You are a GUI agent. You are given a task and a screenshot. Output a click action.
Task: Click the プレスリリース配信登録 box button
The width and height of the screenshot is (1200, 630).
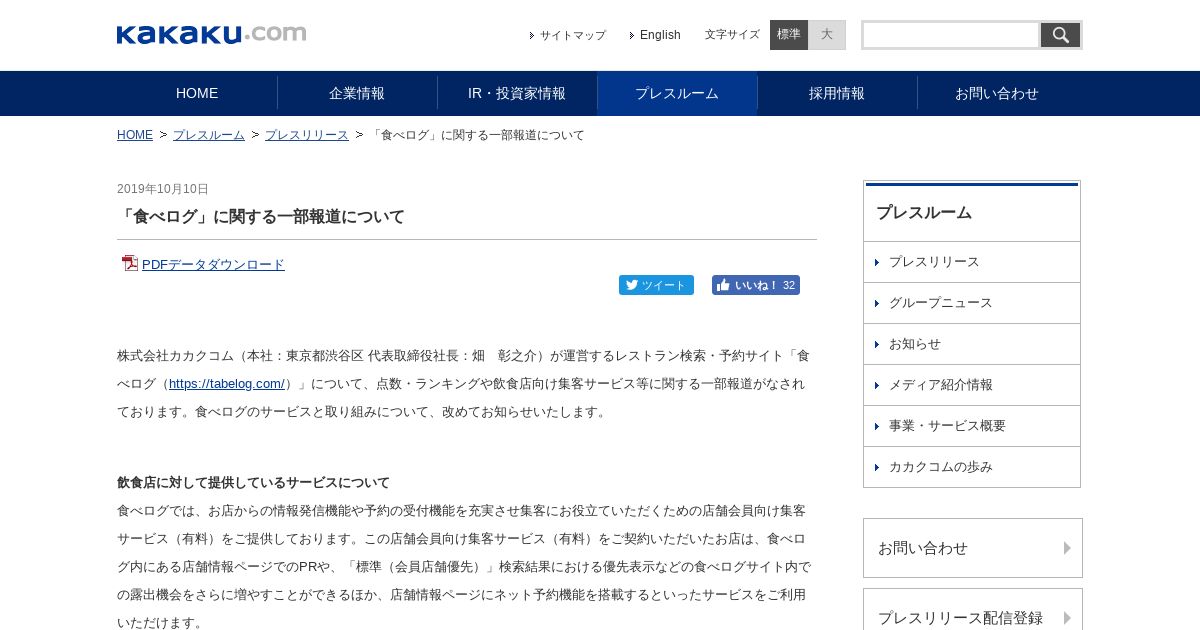tap(973, 609)
